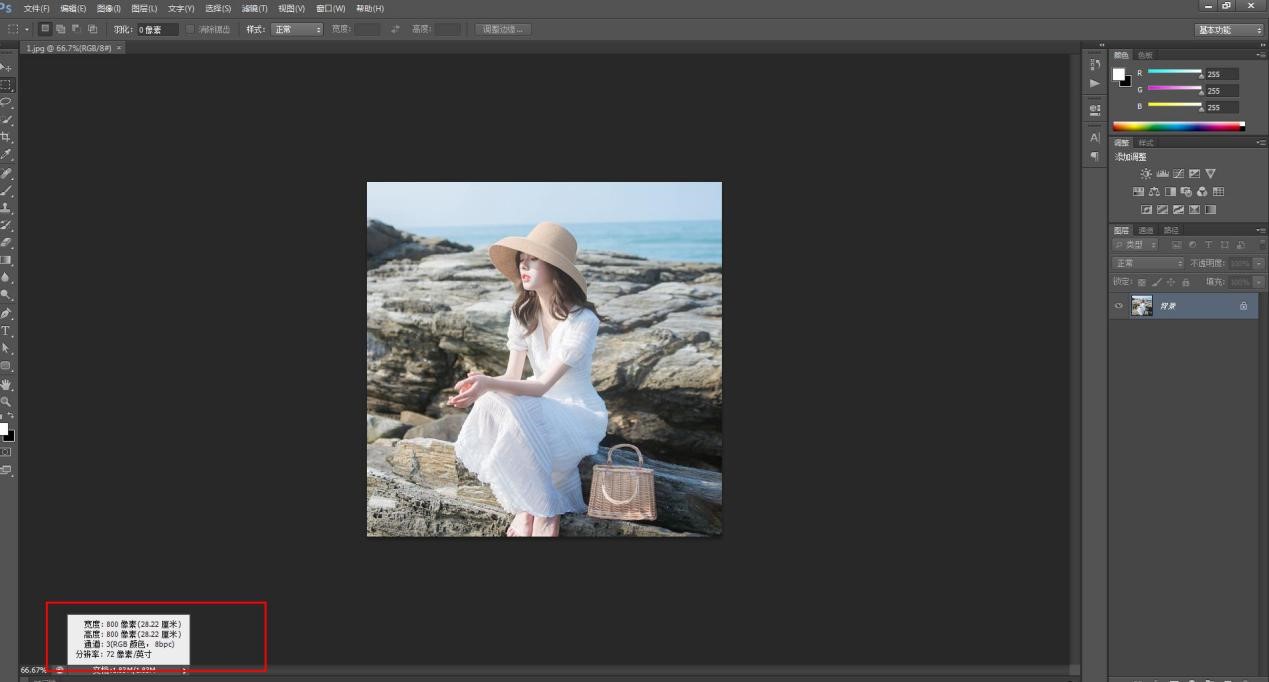Select the Crop tool
The height and width of the screenshot is (682, 1269).
click(6, 137)
